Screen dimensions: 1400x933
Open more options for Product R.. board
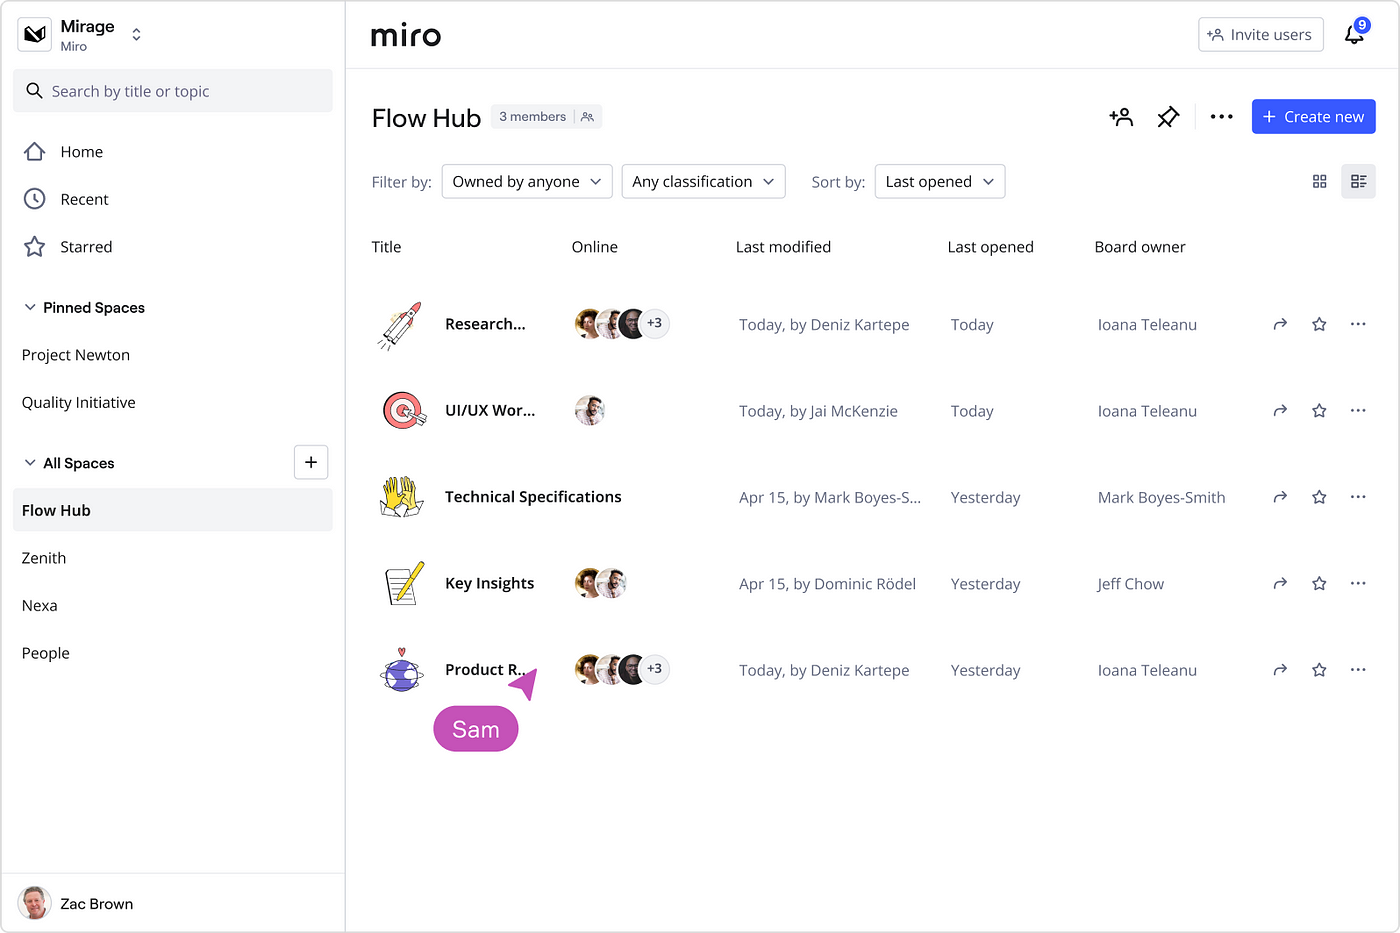click(1358, 670)
